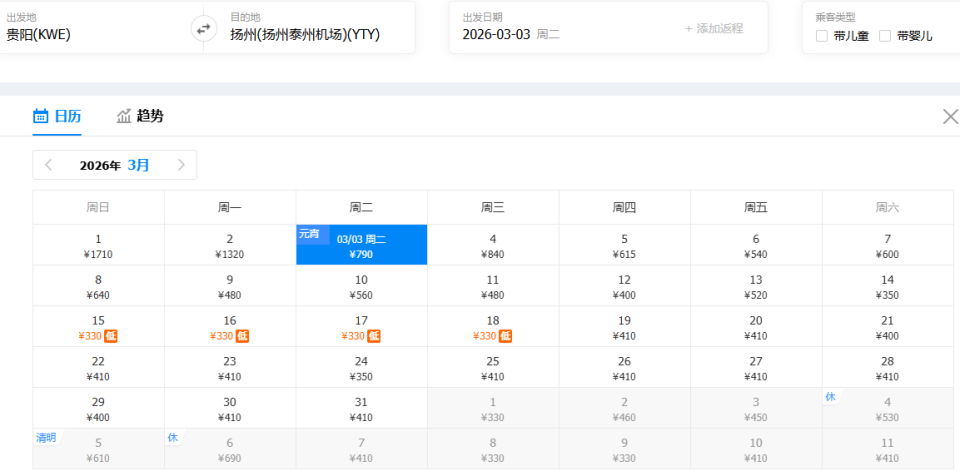Screen dimensions: 960x476
Task: Select March 22 priced ¥410
Action: point(99,368)
